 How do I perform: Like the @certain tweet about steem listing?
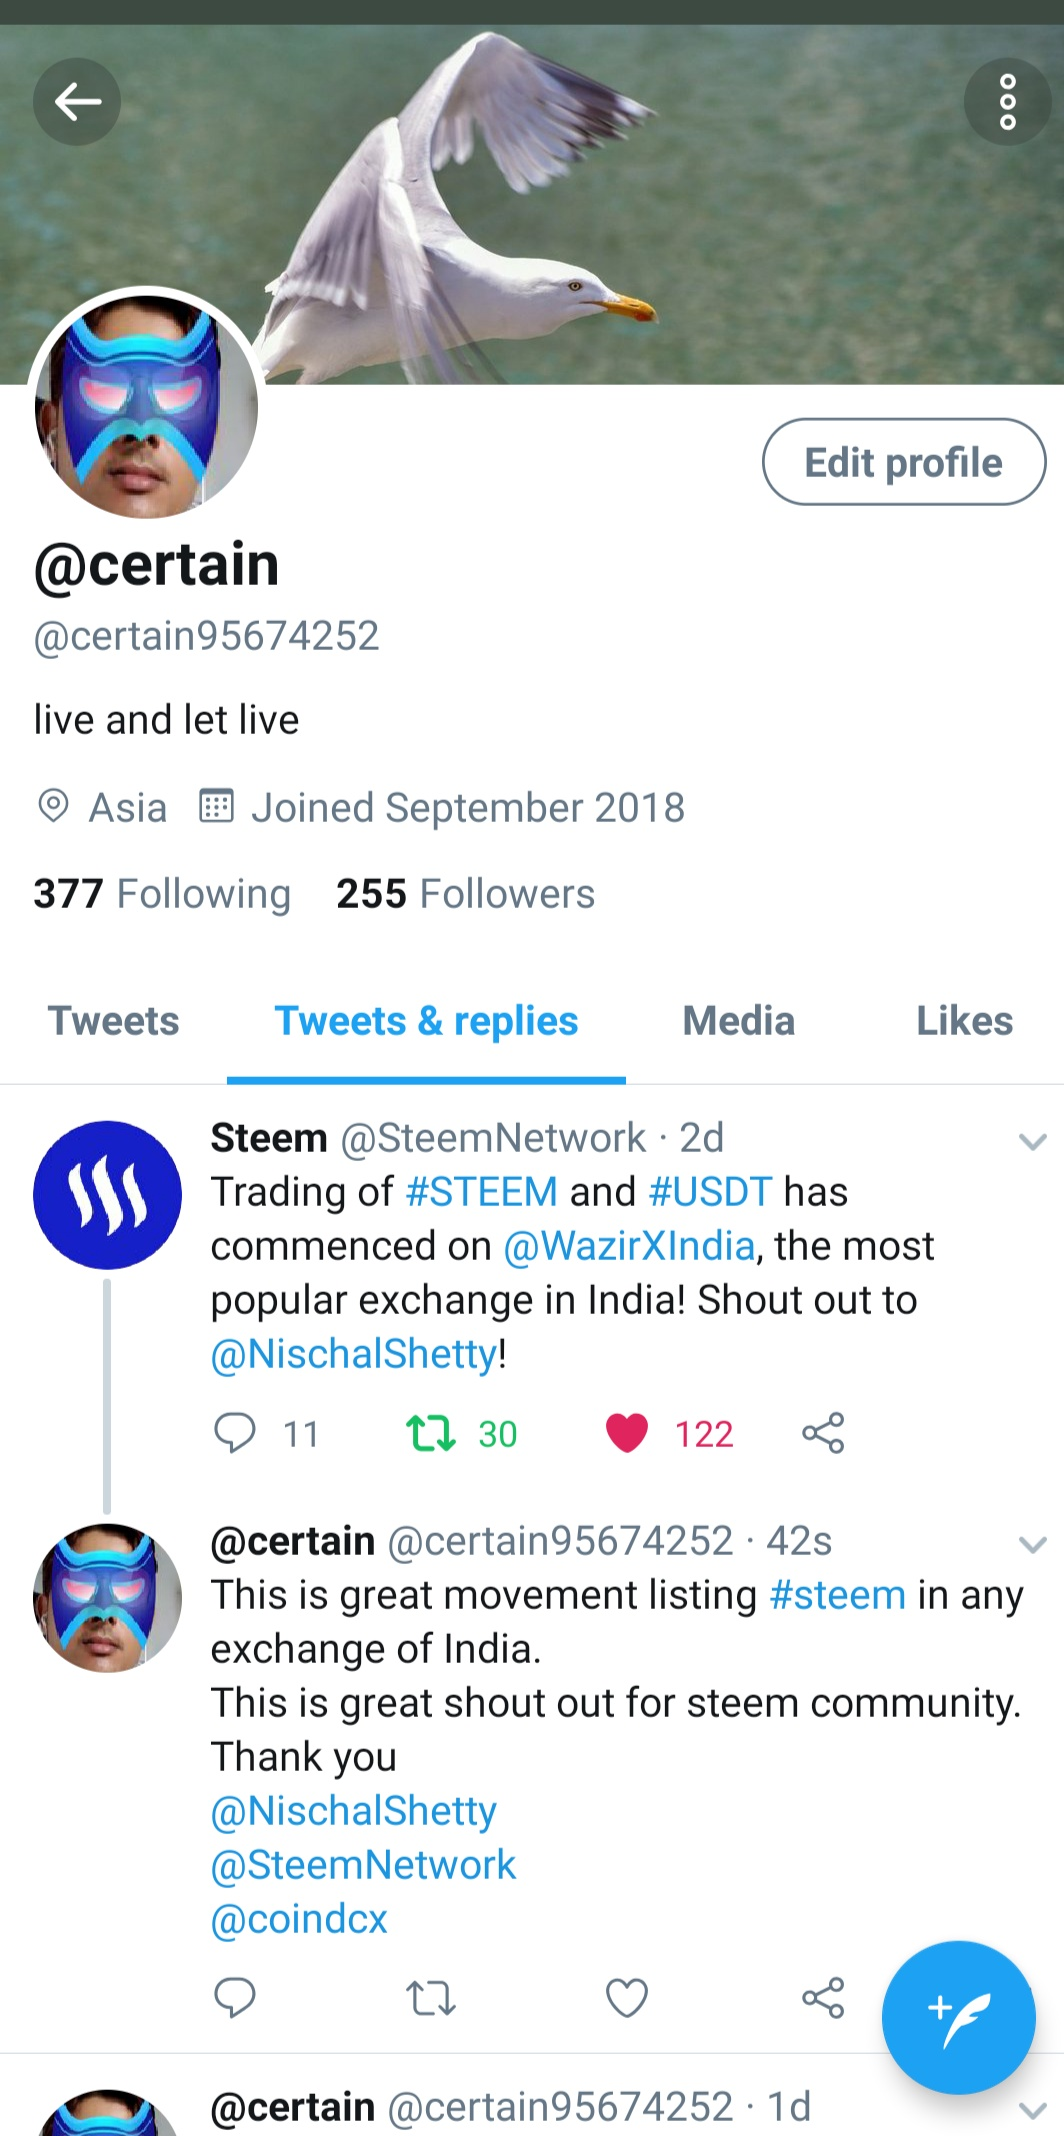[x=627, y=1998]
